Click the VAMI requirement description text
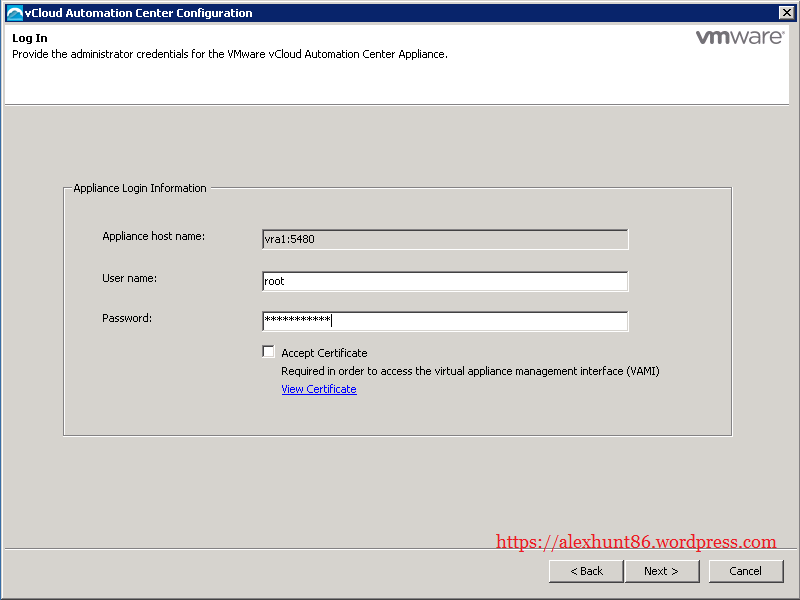800x600 pixels. [470, 371]
